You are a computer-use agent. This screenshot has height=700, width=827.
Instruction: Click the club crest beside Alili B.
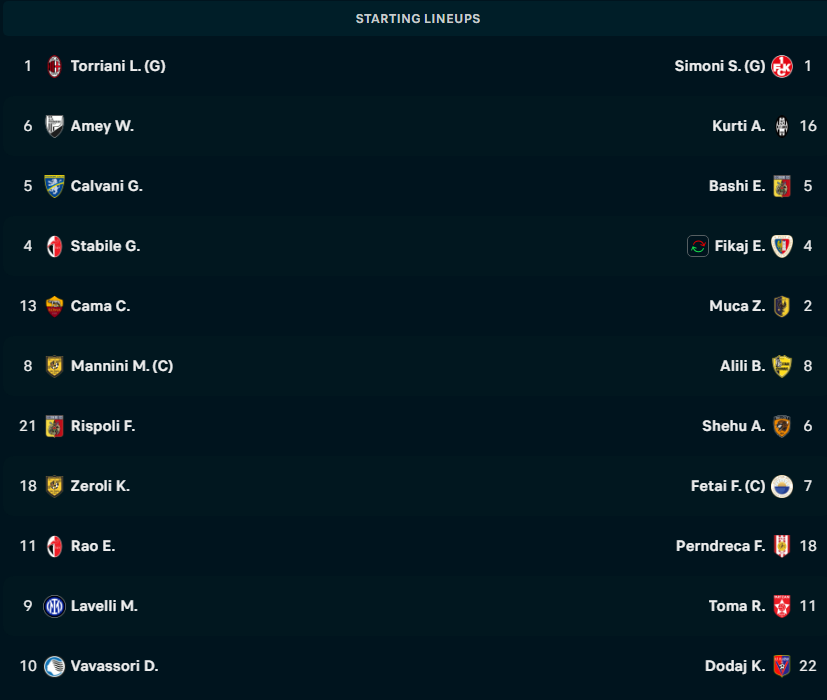[782, 367]
